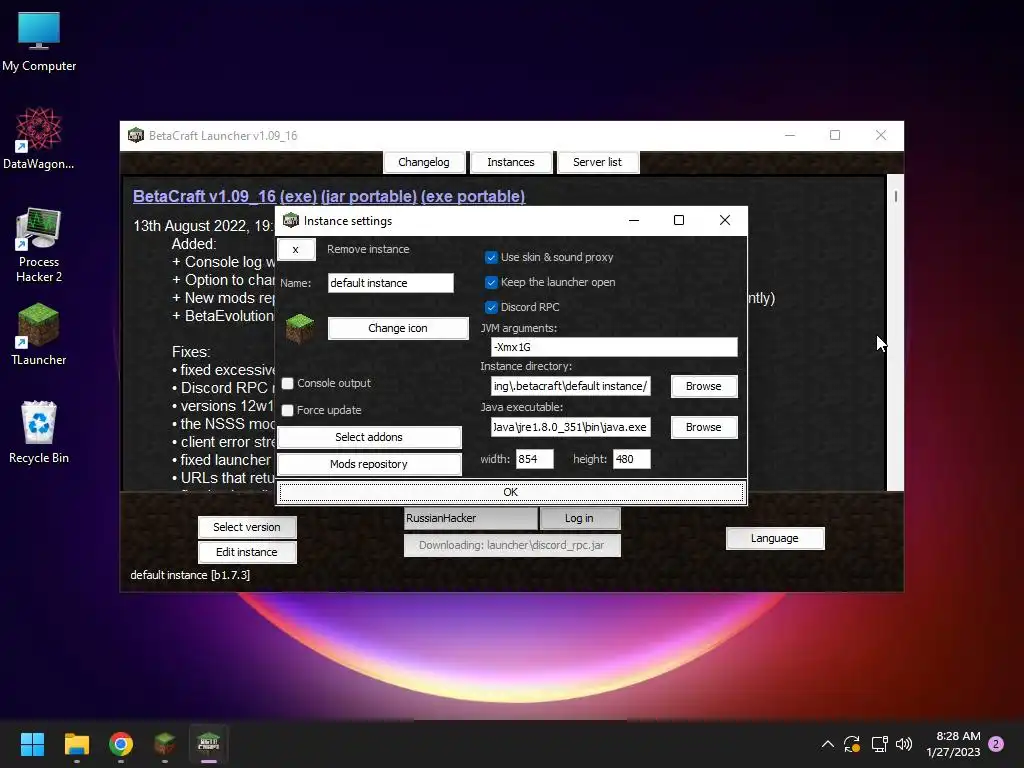Viewport: 1024px width, 768px height.
Task: Toggle Keep the launcher open checkbox
Action: click(x=491, y=282)
